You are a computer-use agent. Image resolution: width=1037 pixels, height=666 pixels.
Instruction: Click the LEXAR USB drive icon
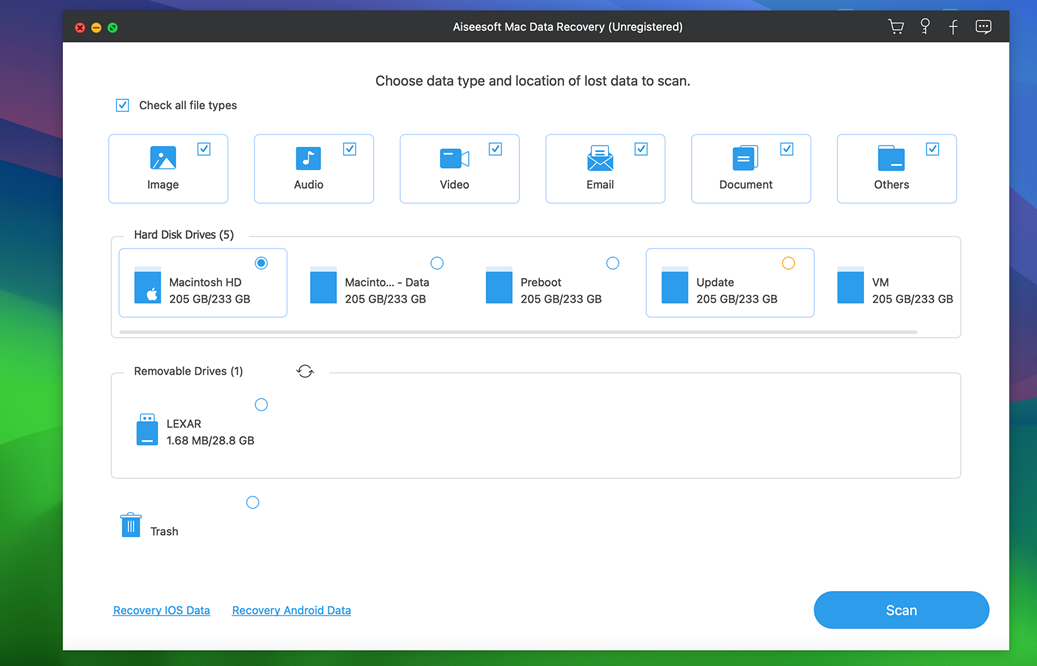(147, 429)
